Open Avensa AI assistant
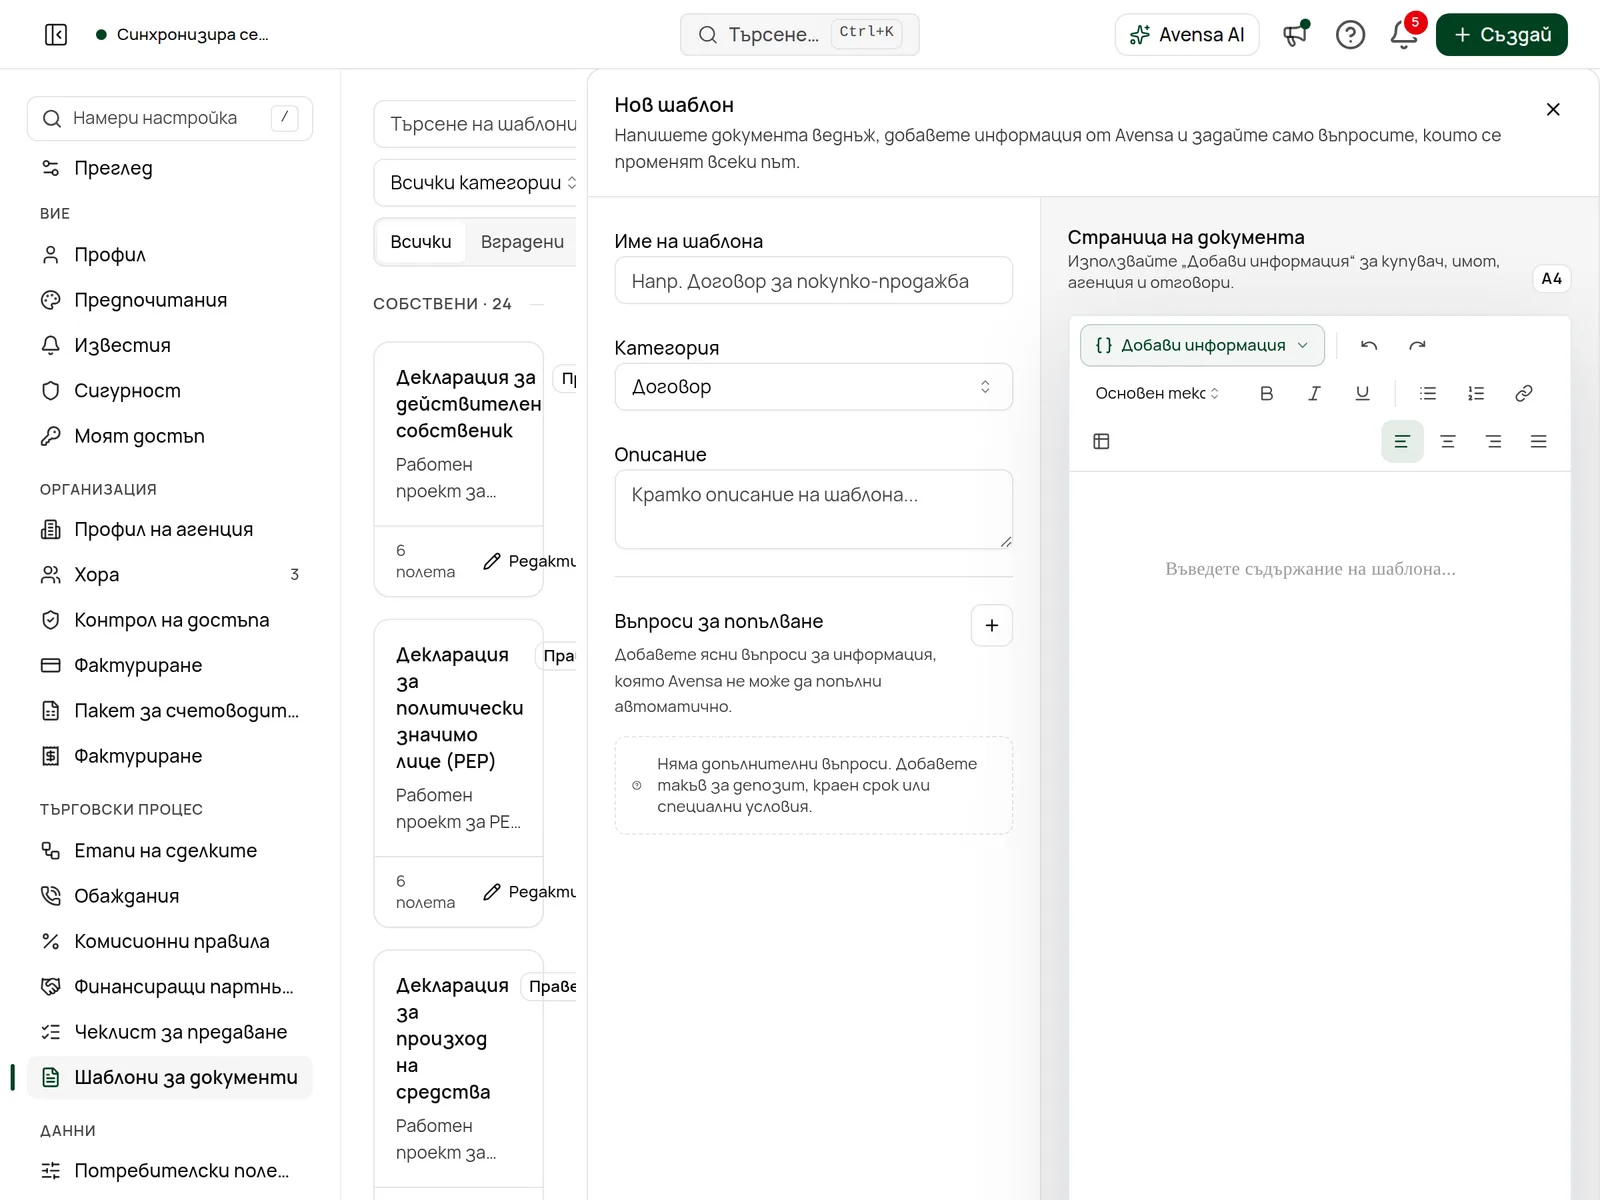The image size is (1600, 1200). pyautogui.click(x=1187, y=35)
